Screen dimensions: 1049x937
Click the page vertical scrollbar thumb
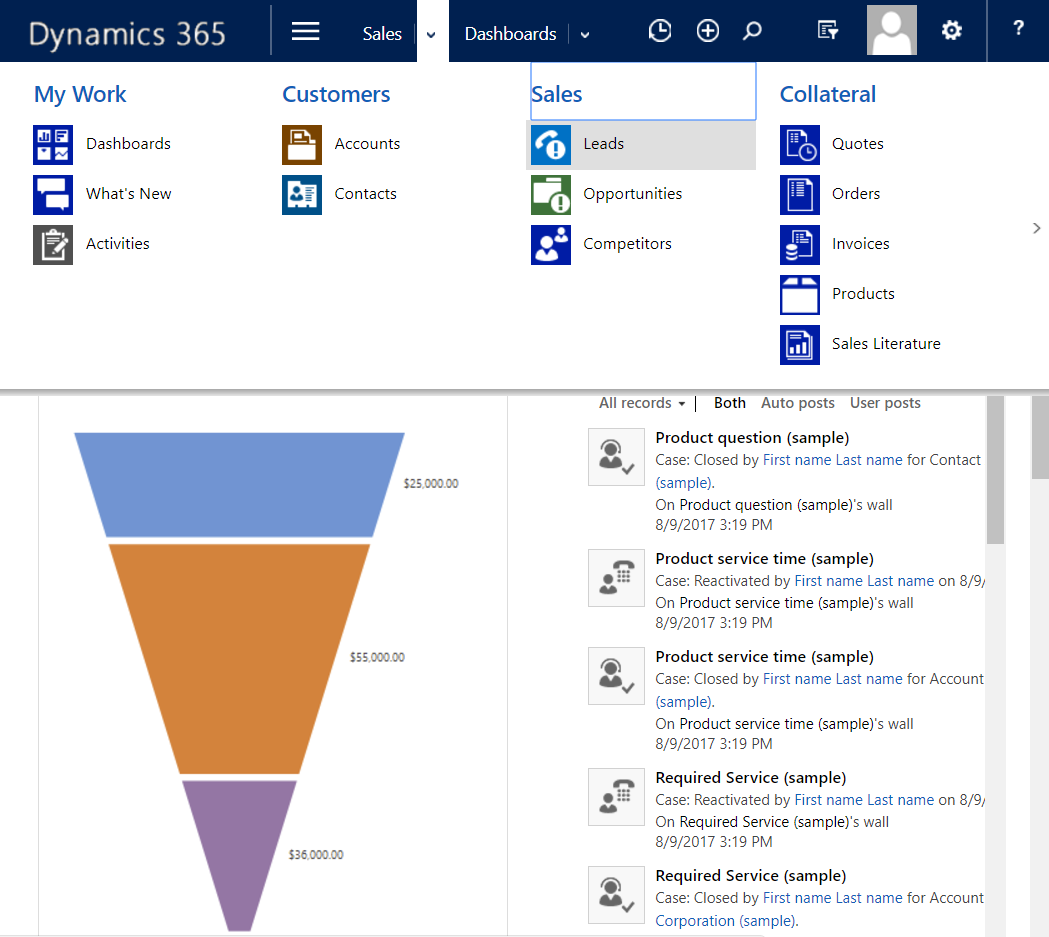point(1040,437)
